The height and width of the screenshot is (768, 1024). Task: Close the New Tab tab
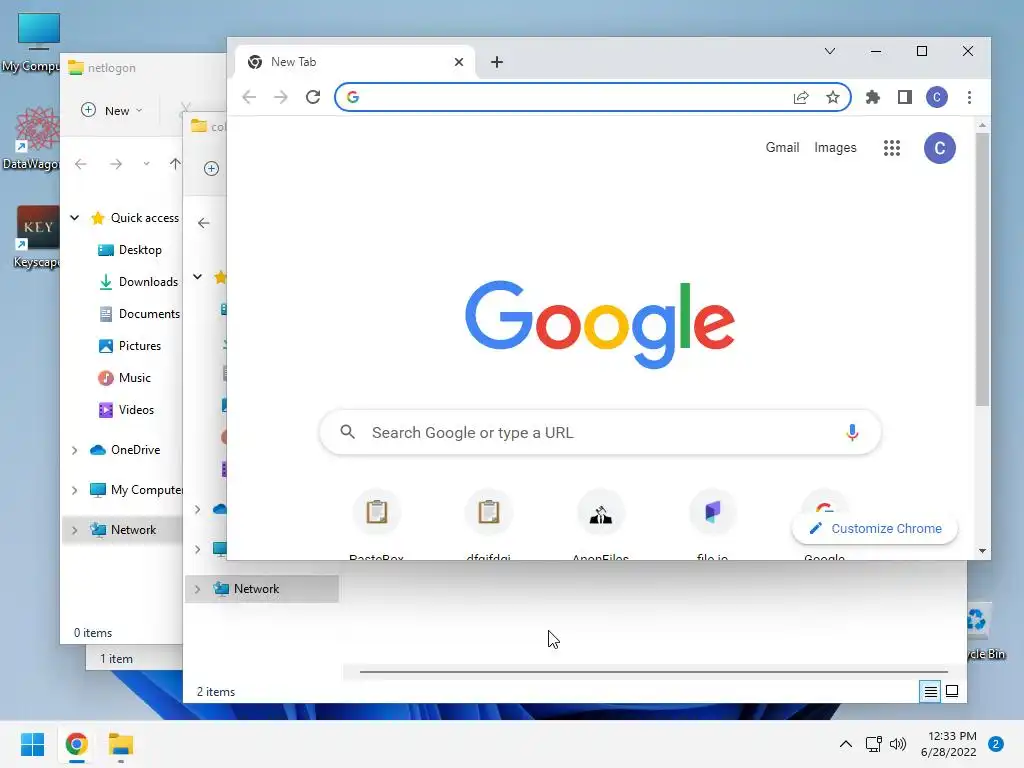click(459, 62)
